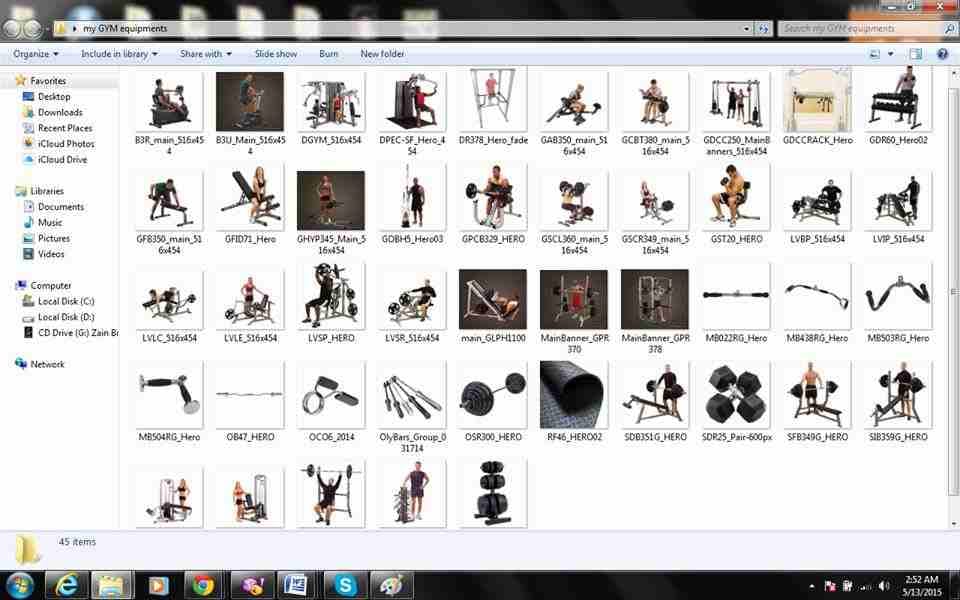Viewport: 960px width, 600px height.
Task: Select the GDCCRACK_Hero thumbnail
Action: (x=817, y=108)
